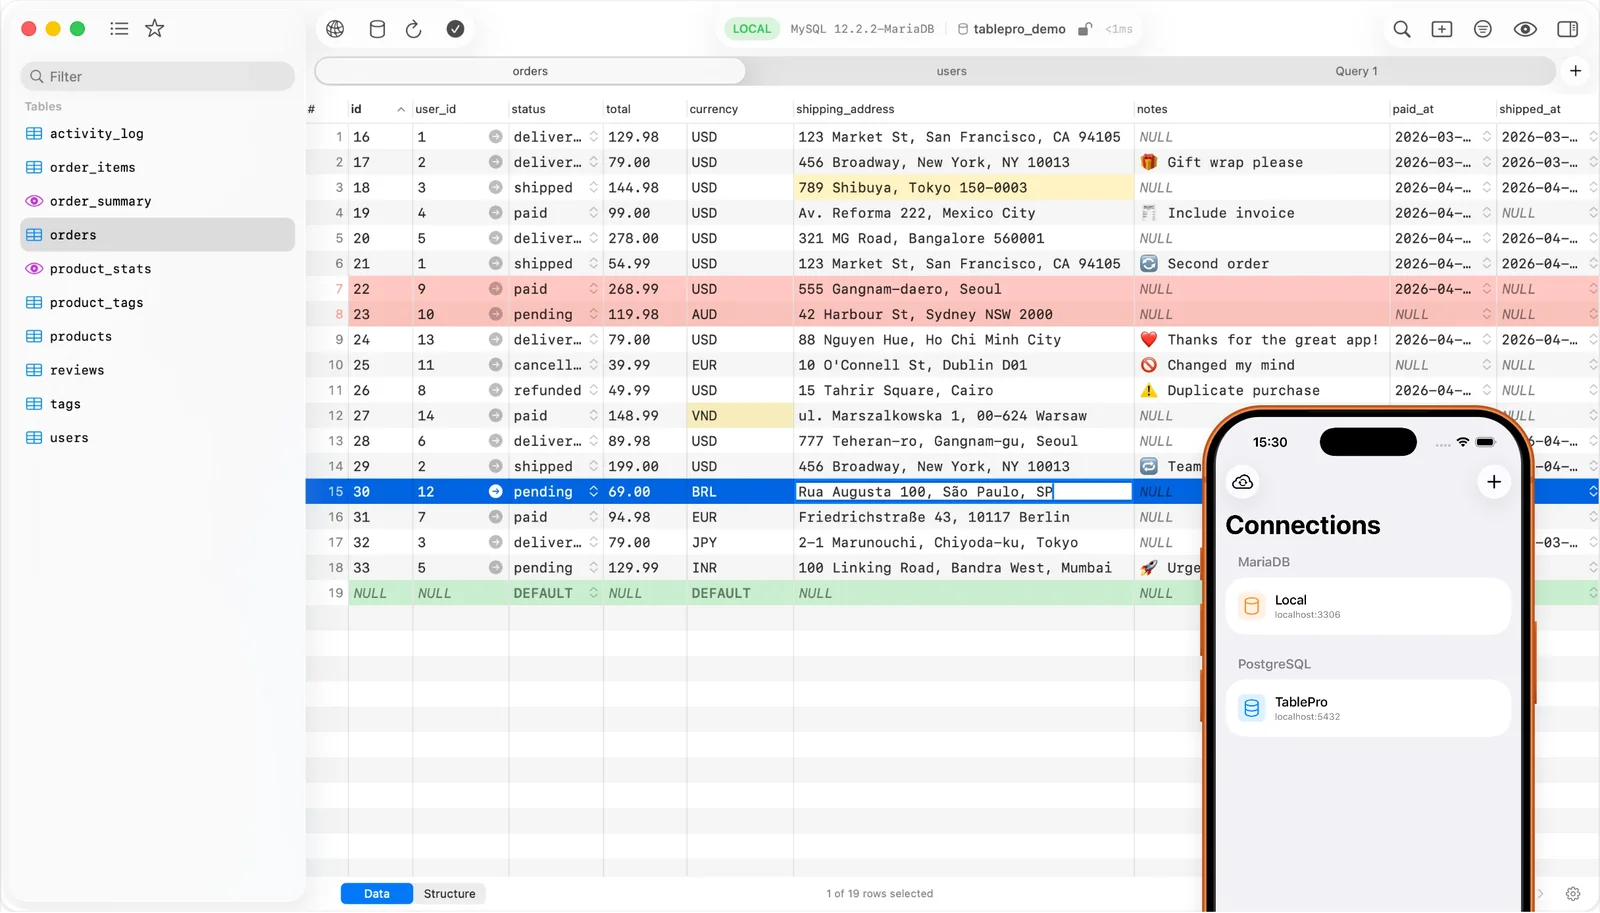Open the status dropdown for the cancelled order id 25

(593, 365)
